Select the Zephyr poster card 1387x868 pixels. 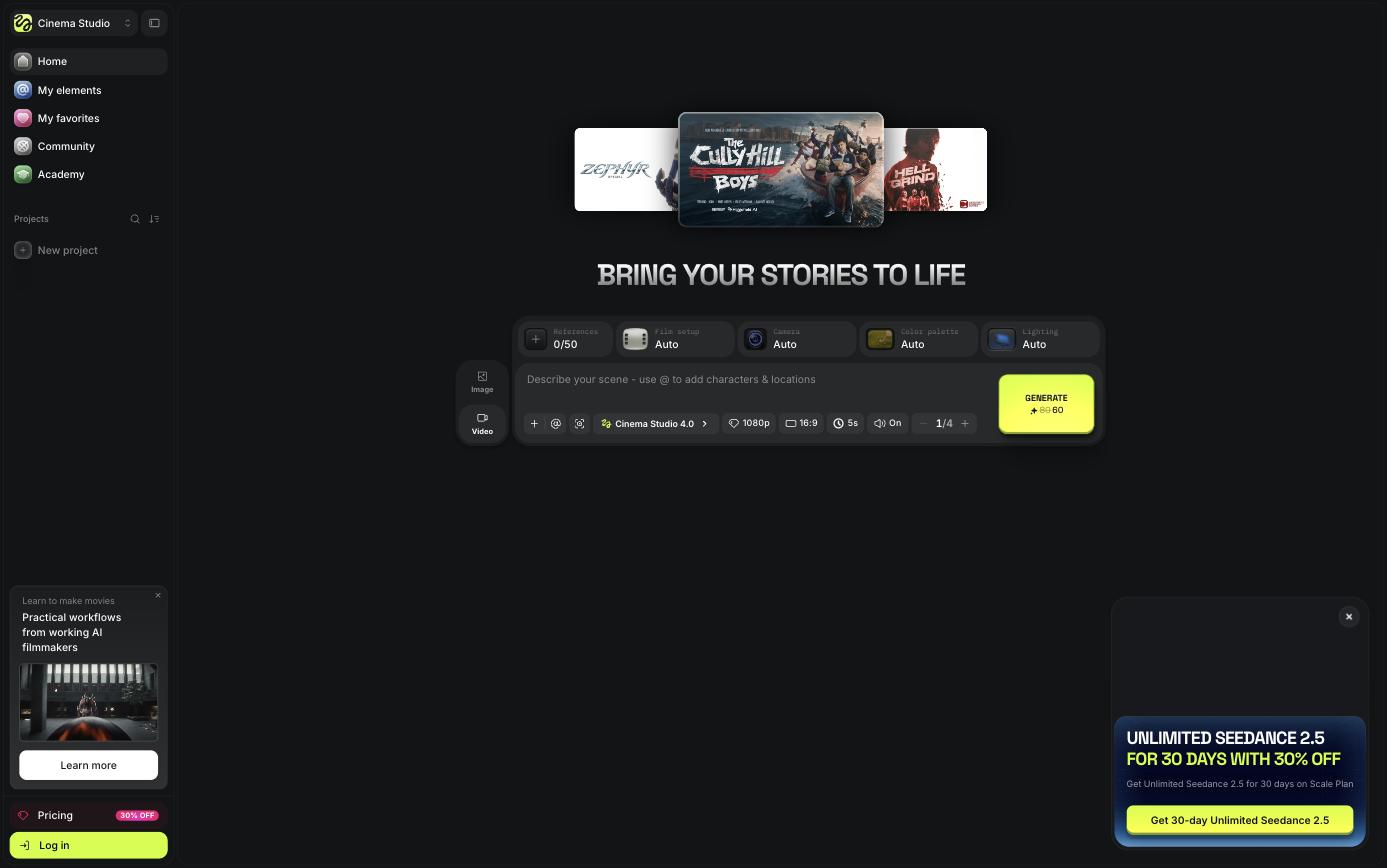pos(625,169)
